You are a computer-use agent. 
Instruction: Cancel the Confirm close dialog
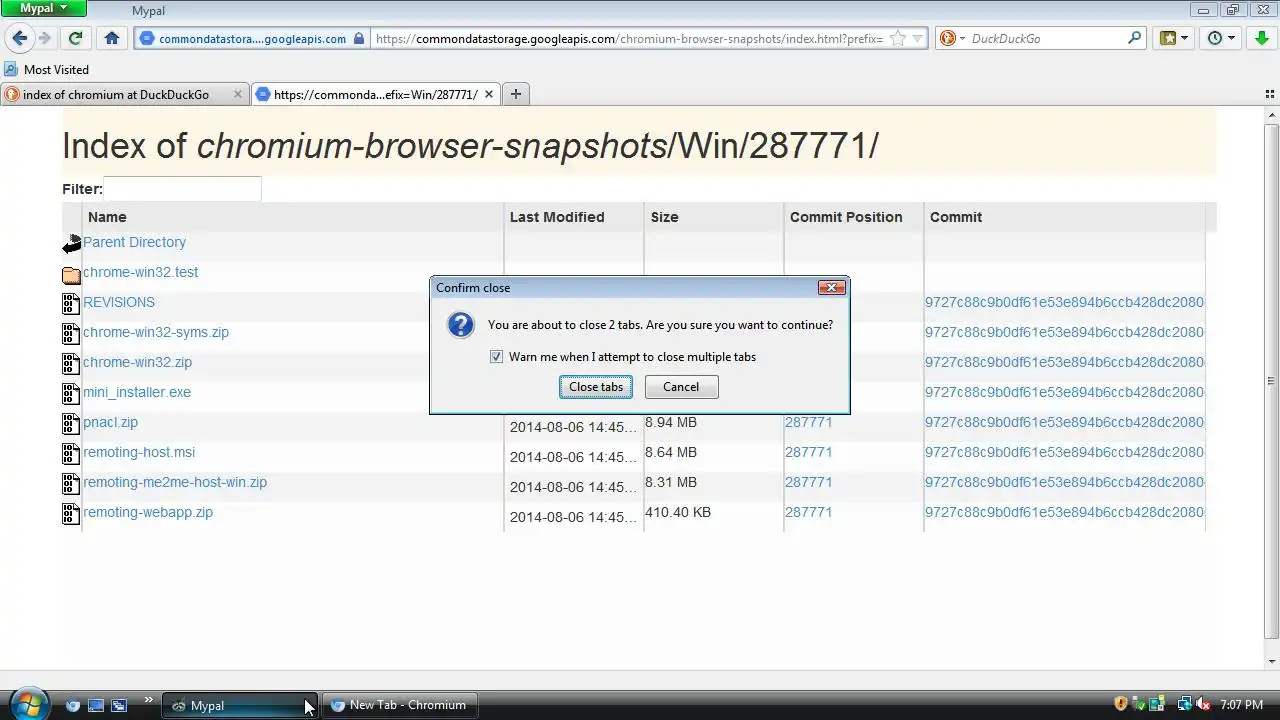click(x=681, y=387)
